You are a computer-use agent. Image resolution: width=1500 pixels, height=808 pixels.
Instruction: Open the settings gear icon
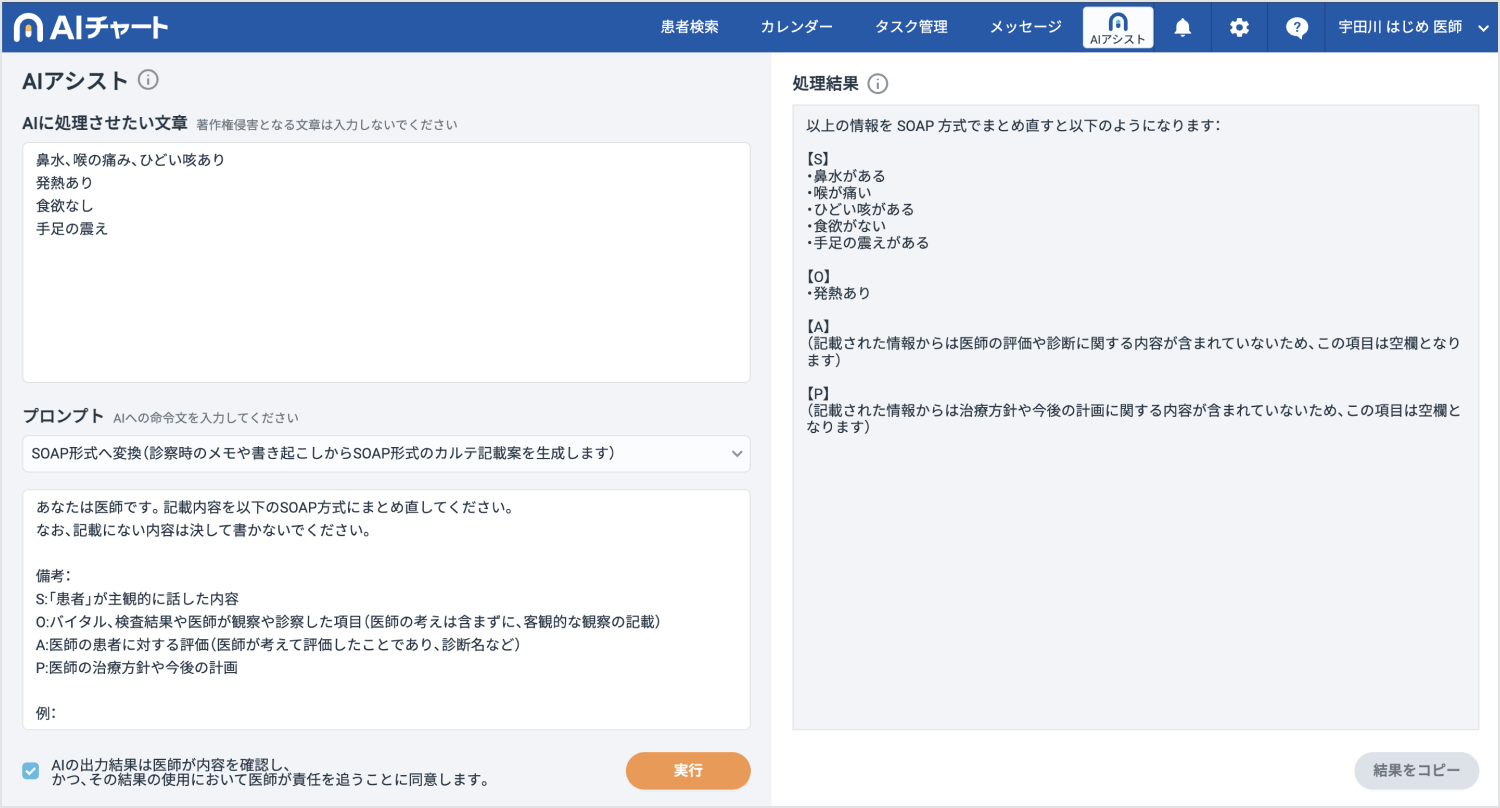click(x=1239, y=28)
